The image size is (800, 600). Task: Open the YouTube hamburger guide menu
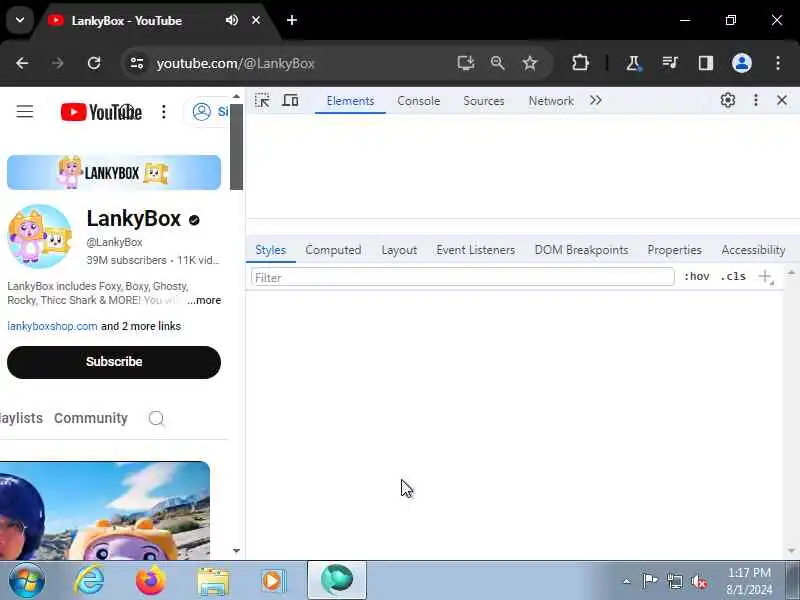pos(24,111)
